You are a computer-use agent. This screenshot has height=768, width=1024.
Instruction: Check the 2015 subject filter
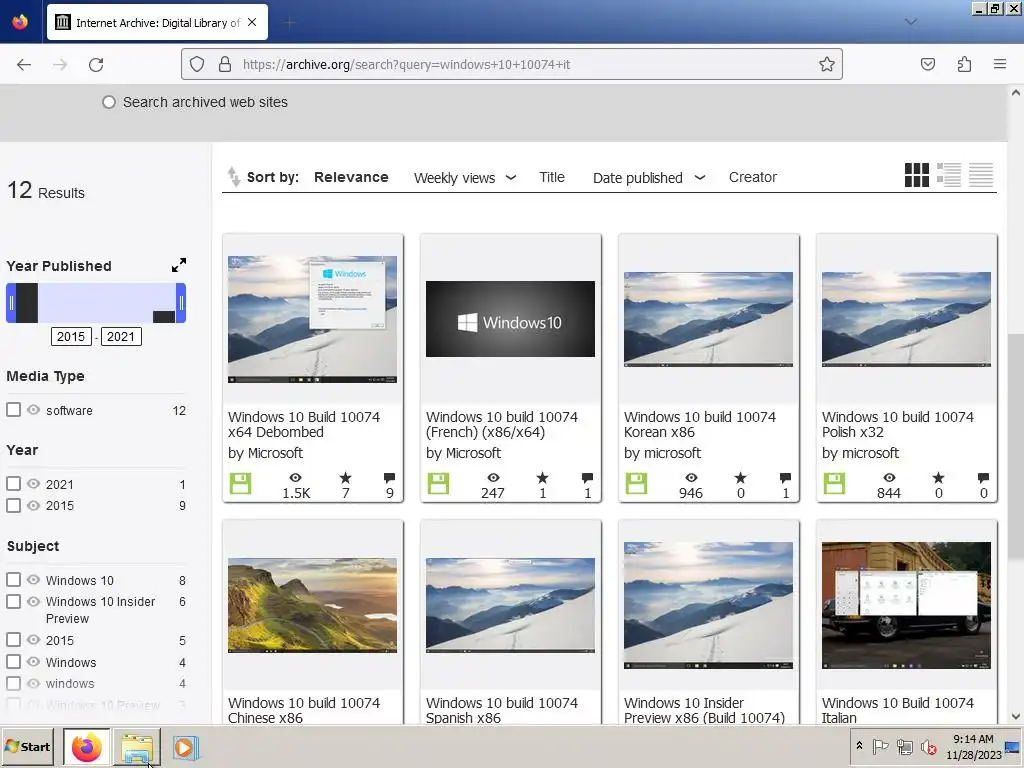pos(13,639)
